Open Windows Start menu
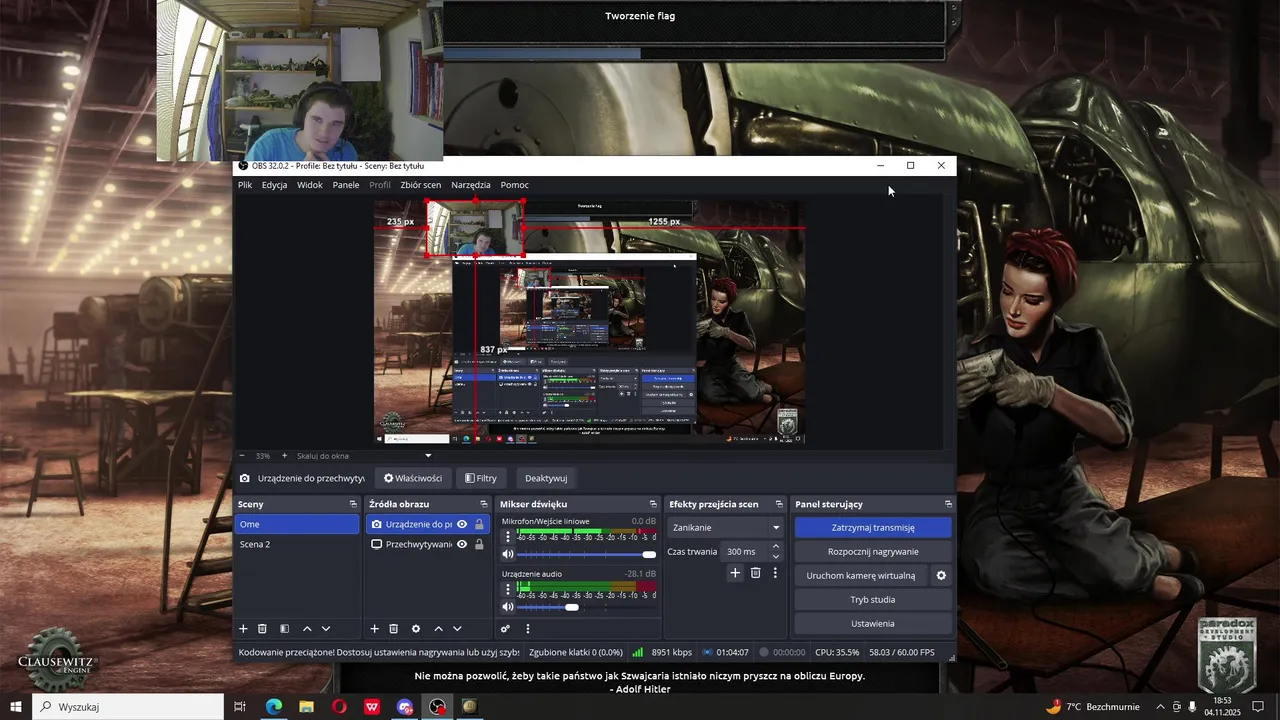This screenshot has height=720, width=1280. click(16, 707)
